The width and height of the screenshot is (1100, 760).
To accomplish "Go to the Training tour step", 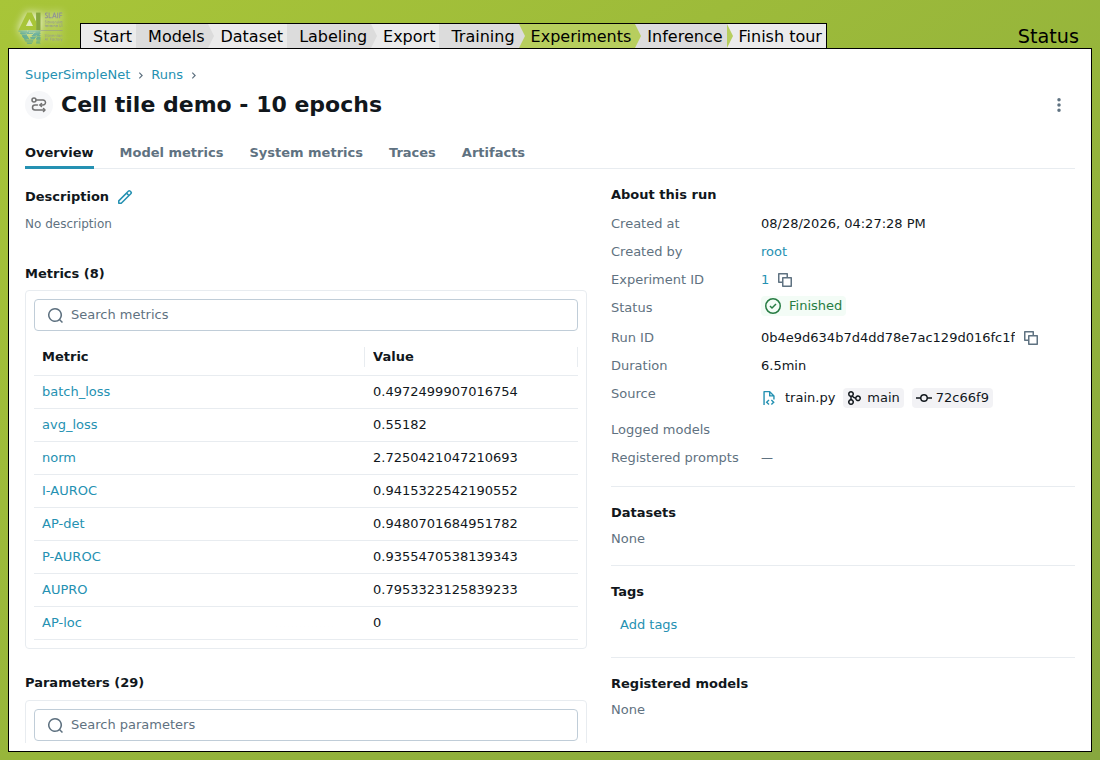I will point(482,36).
